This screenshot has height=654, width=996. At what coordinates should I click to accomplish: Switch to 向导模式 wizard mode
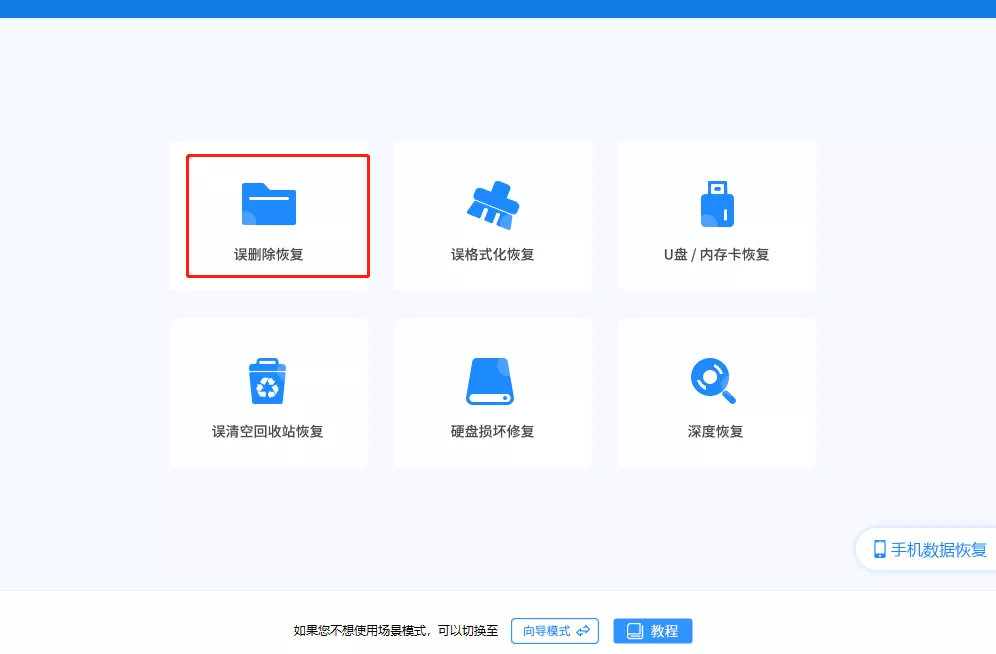[x=555, y=631]
